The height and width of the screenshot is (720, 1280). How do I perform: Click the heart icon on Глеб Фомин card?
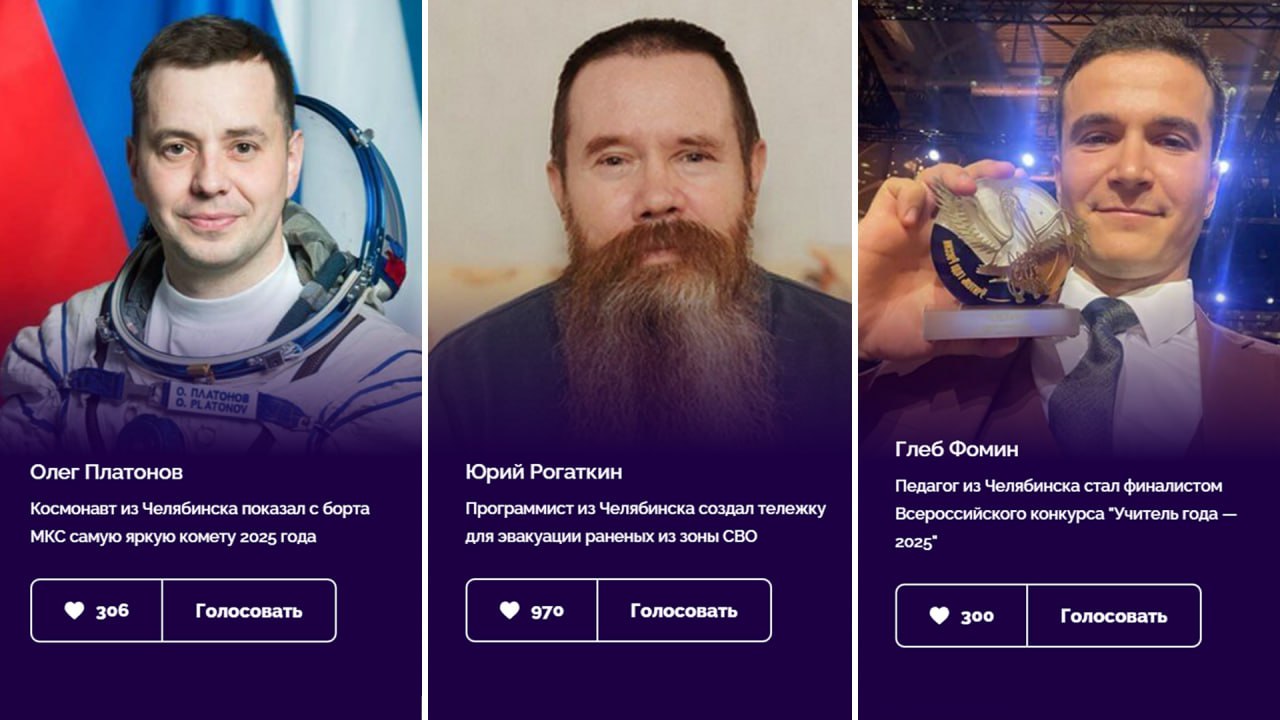pos(939,616)
